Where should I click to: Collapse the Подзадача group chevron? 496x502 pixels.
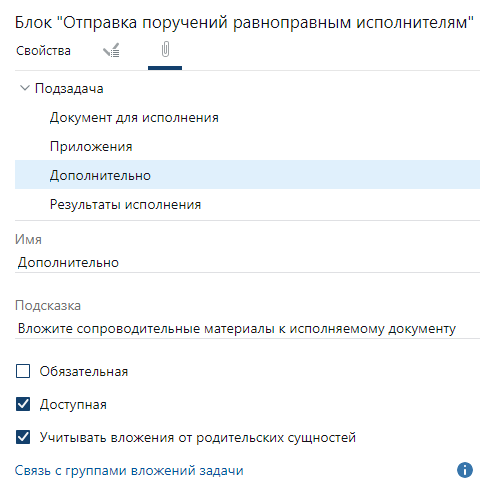[x=25, y=88]
